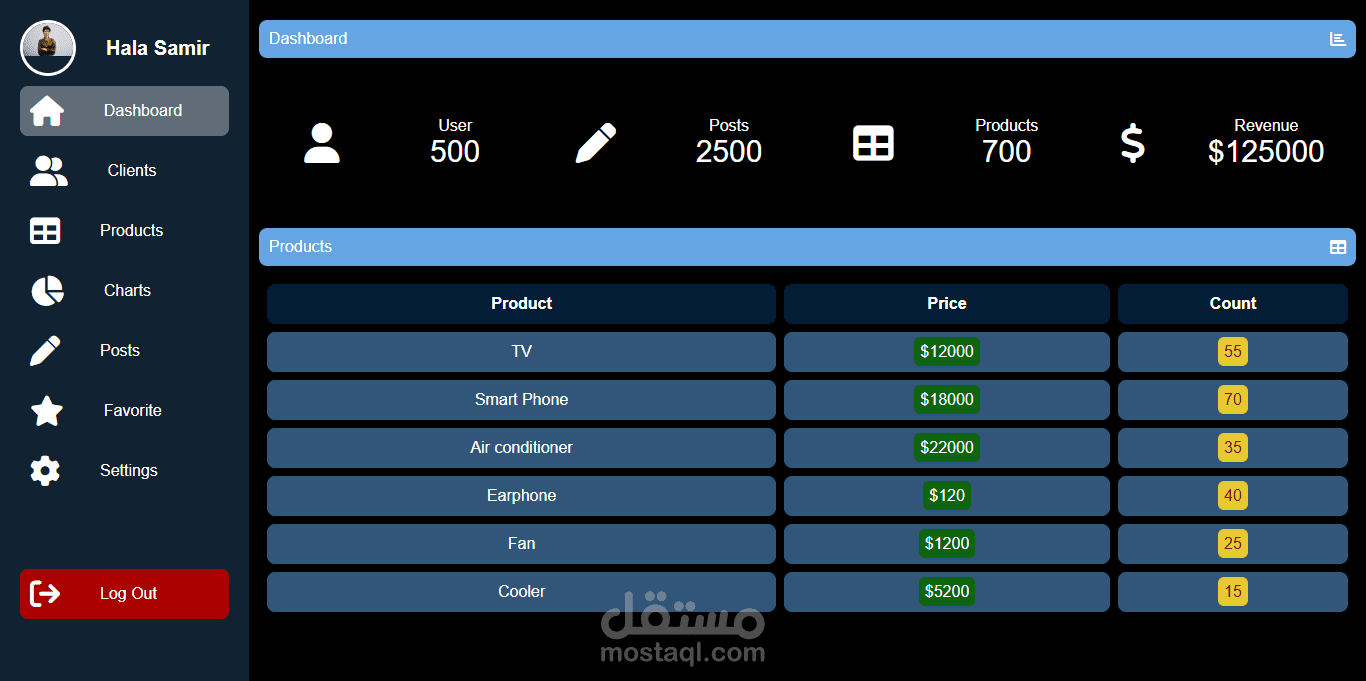1366x681 pixels.
Task: Click the chart icon in the Dashboard header bar
Action: click(x=1338, y=38)
